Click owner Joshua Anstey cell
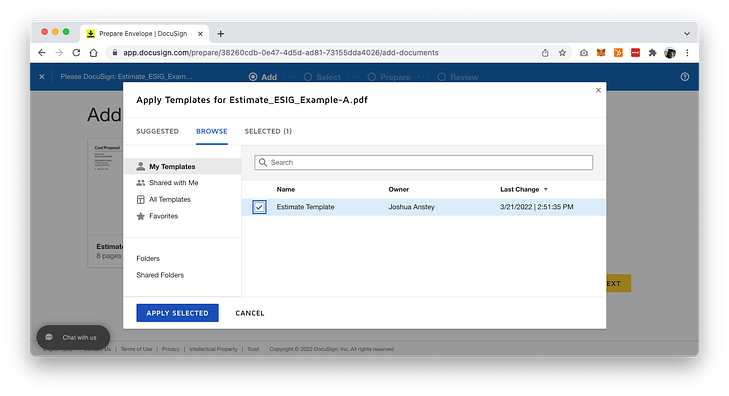 [x=411, y=207]
